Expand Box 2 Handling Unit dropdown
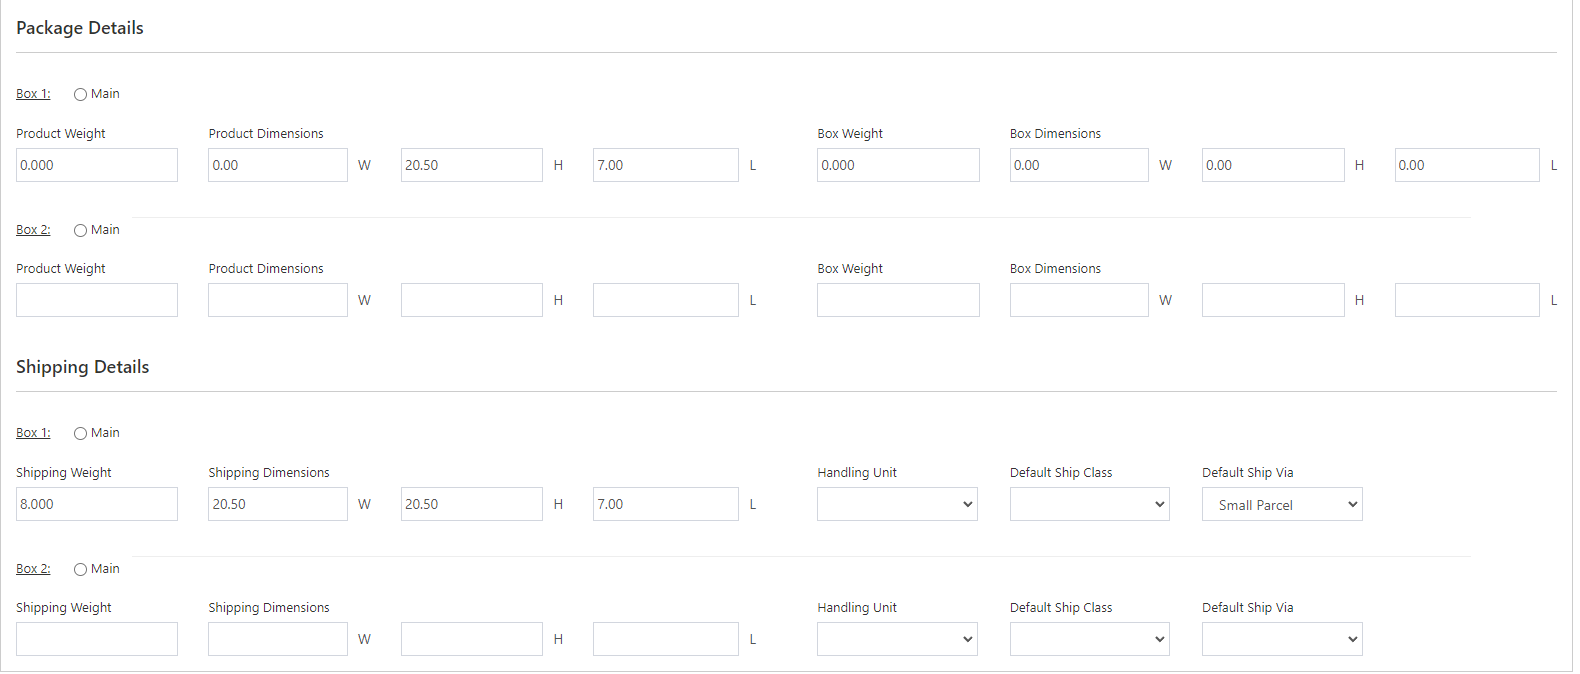Screen dimensions: 1580x674 pyautogui.click(x=897, y=640)
